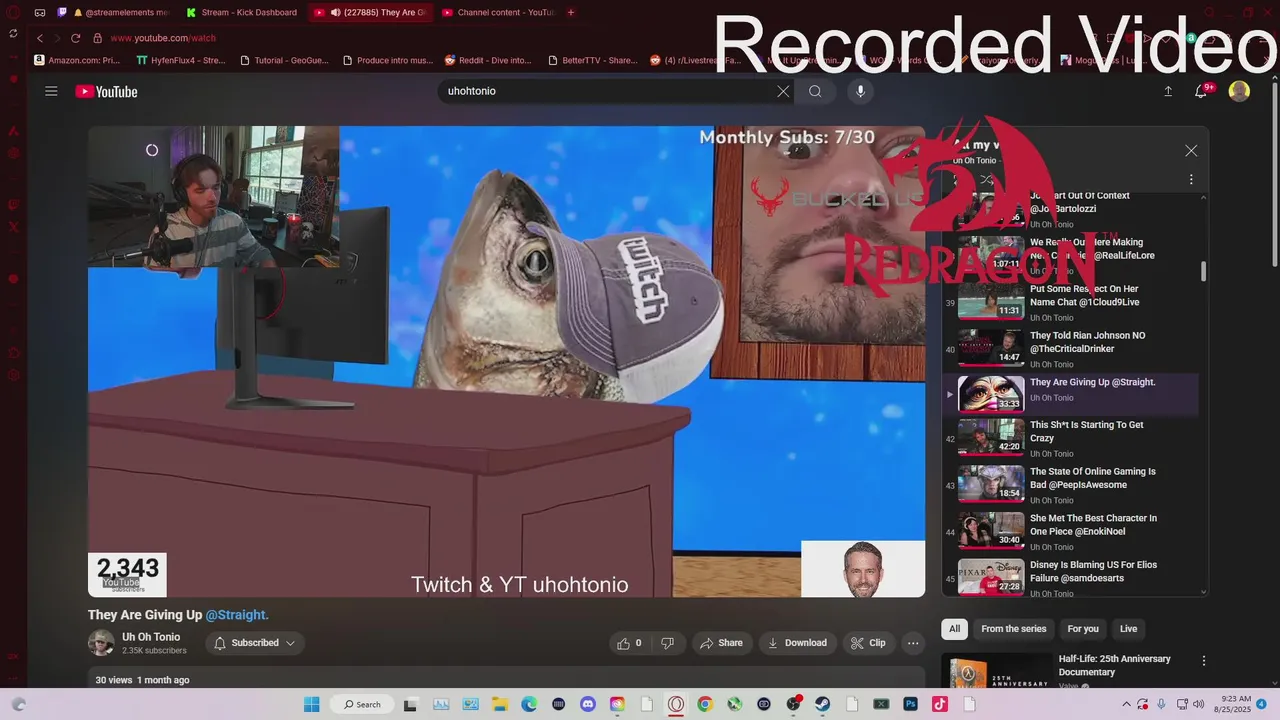The width and height of the screenshot is (1280, 720).
Task: Open more actions below the video
Action: click(912, 643)
